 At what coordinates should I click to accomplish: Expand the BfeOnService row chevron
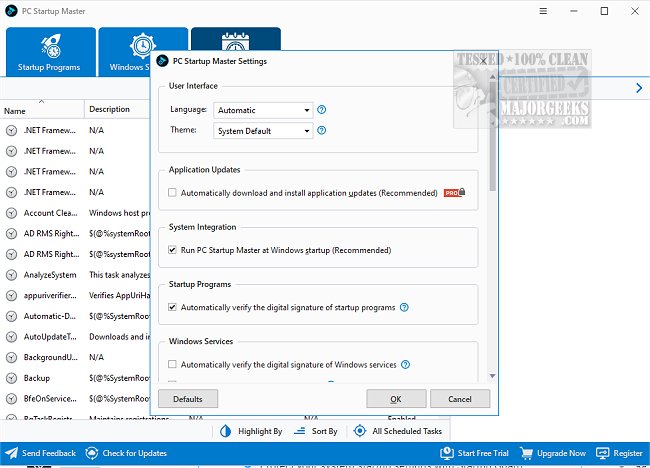pos(12,399)
